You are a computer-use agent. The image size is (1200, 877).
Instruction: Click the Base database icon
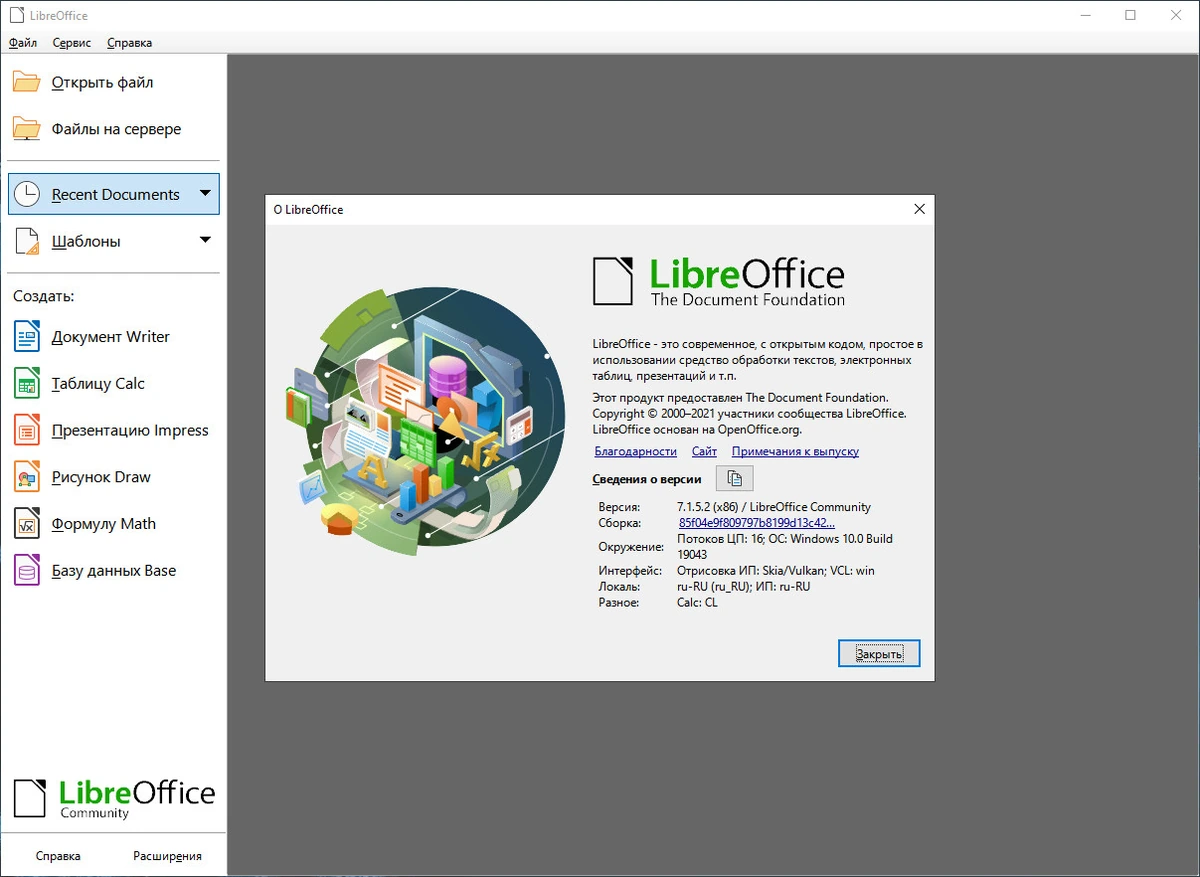pos(27,570)
